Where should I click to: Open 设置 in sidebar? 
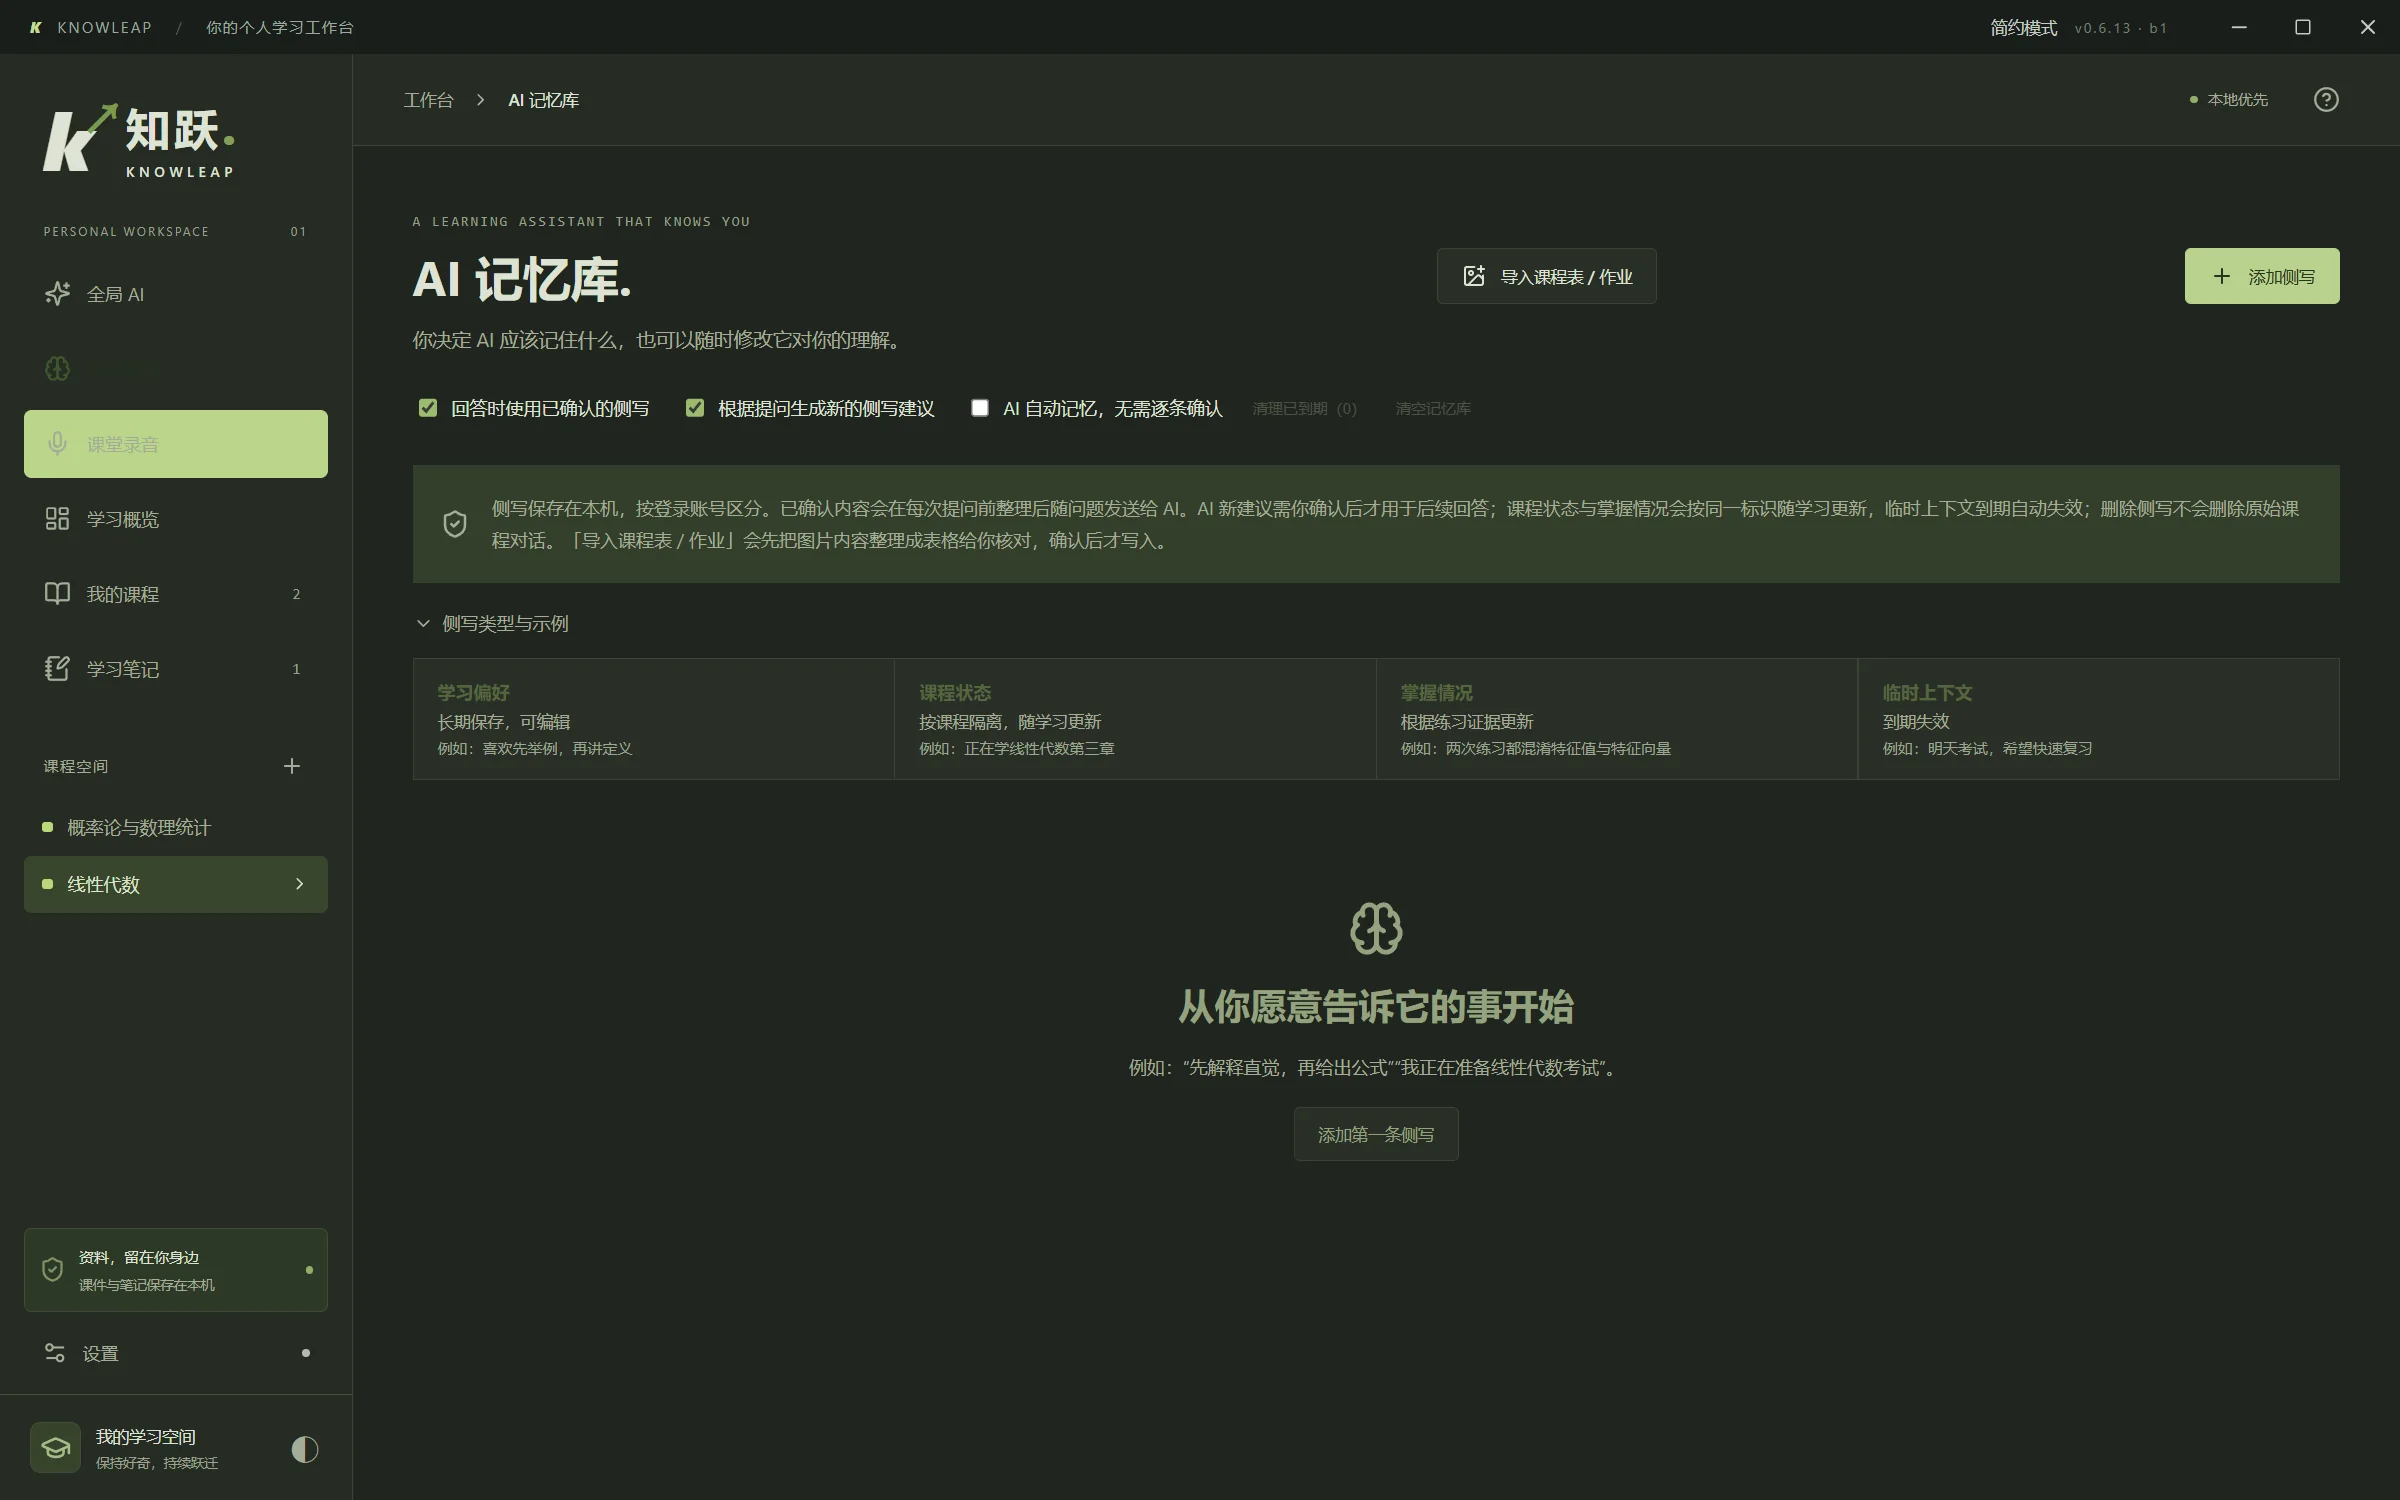176,1353
